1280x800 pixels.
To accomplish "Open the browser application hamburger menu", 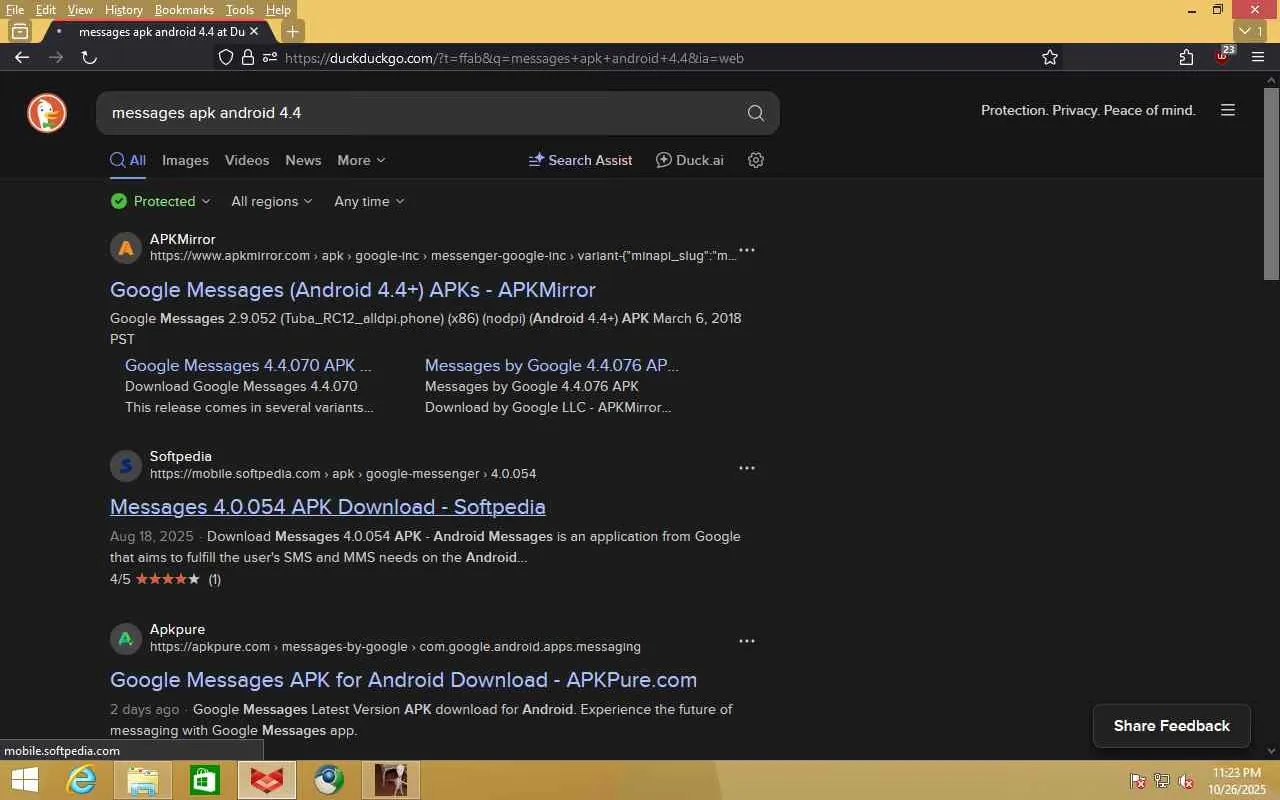I will pos(1258,57).
